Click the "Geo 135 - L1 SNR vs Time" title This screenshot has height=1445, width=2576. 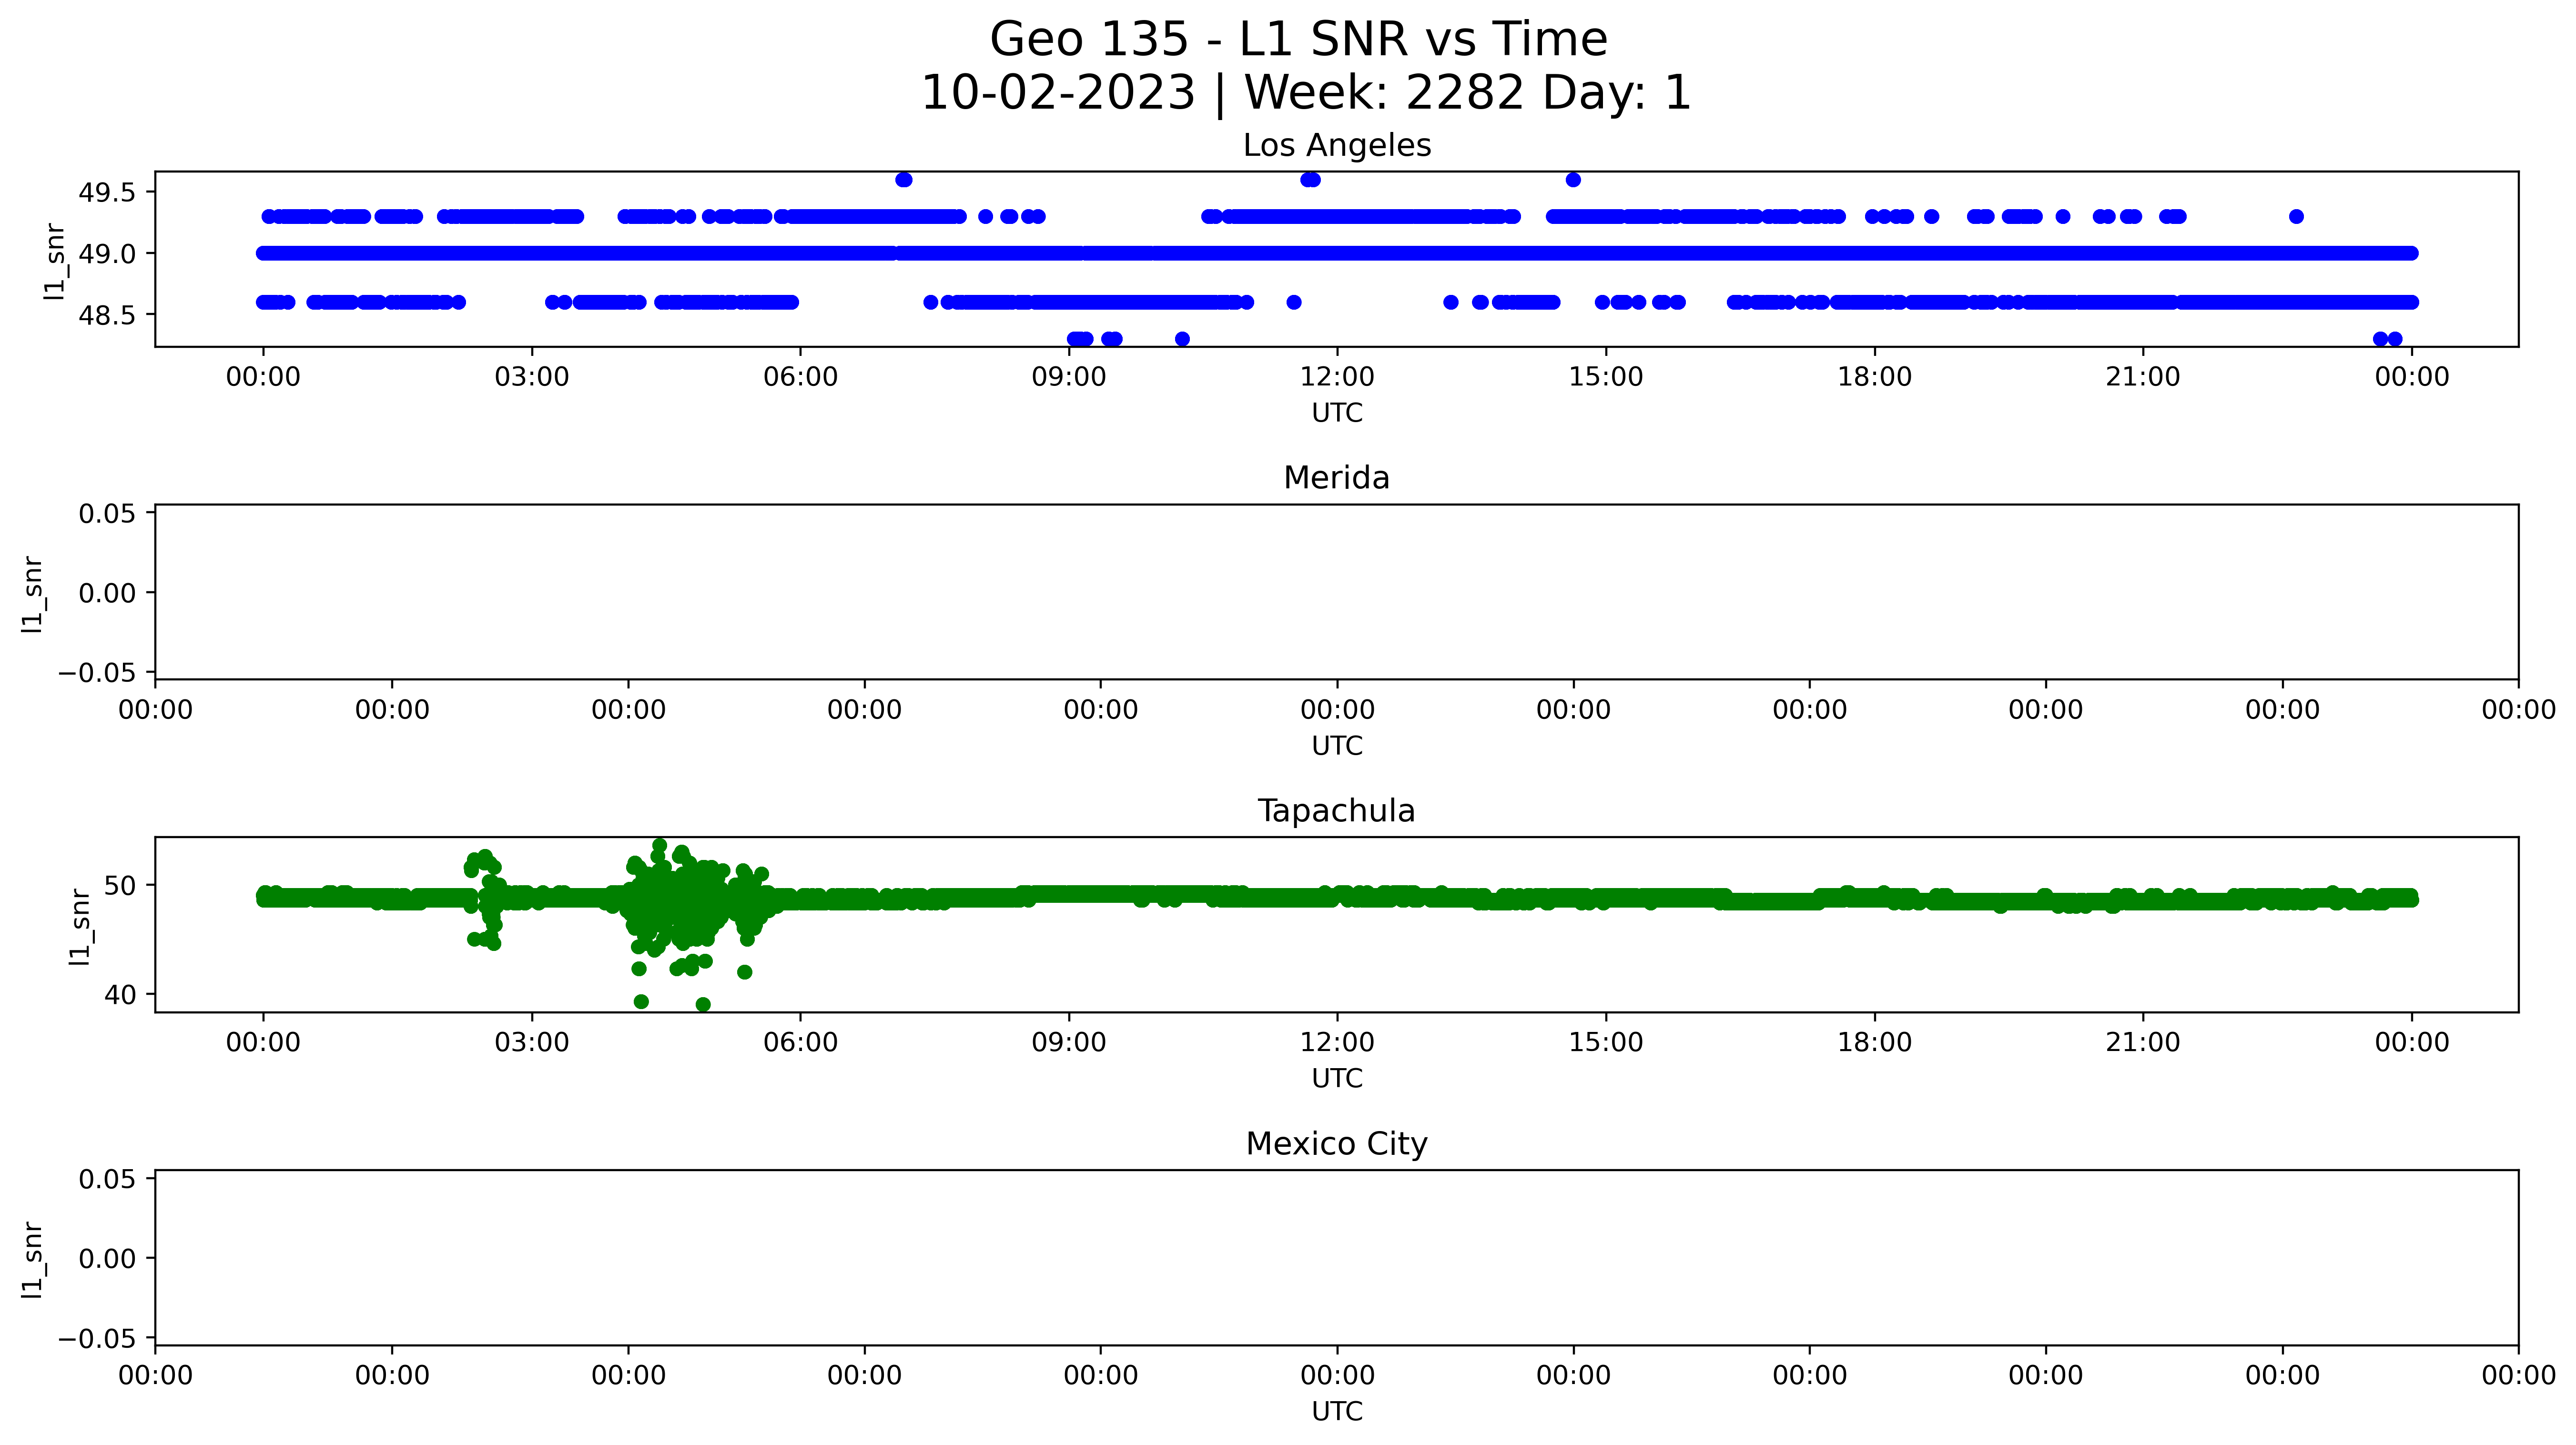point(1298,40)
